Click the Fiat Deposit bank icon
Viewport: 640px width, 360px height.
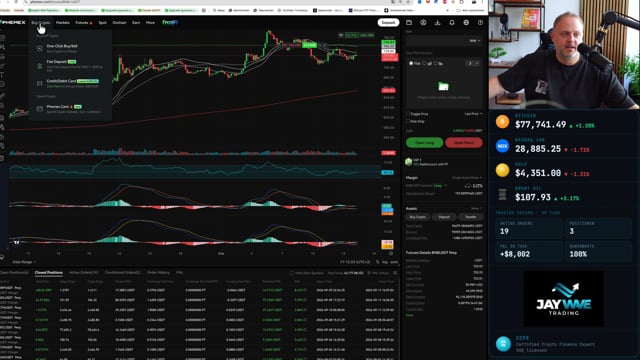click(40, 65)
